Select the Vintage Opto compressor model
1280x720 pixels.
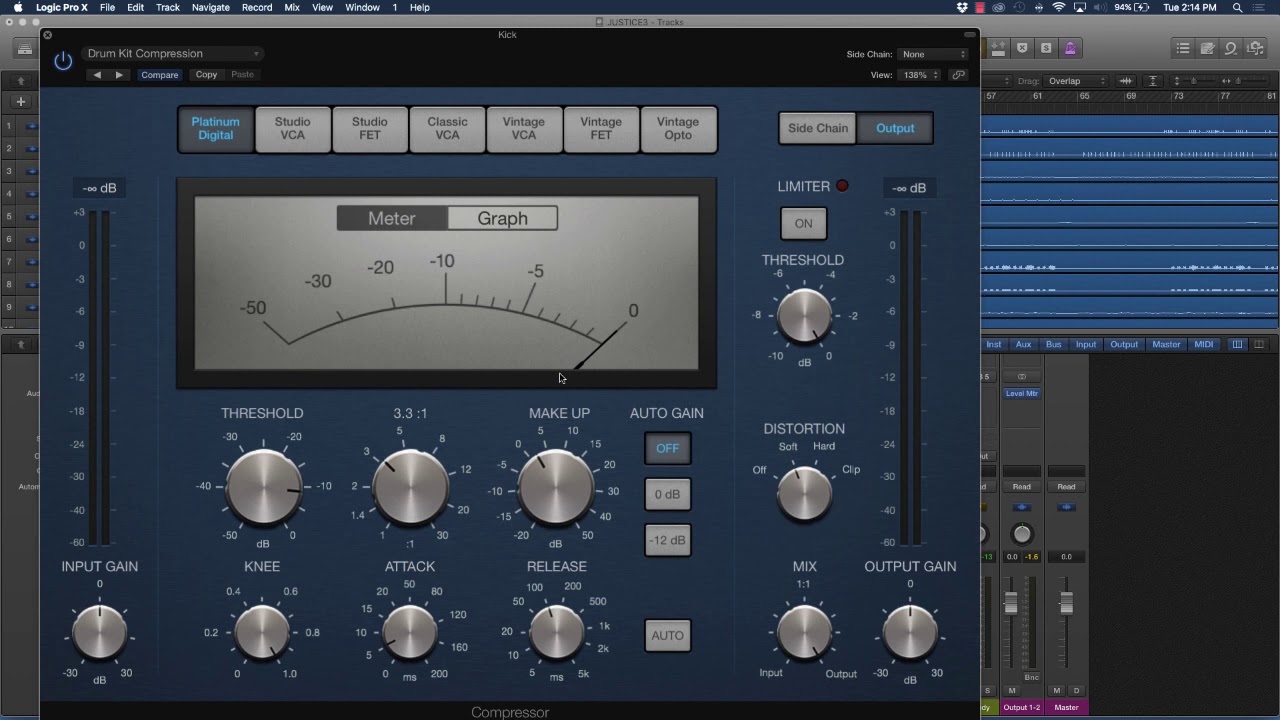[678, 129]
